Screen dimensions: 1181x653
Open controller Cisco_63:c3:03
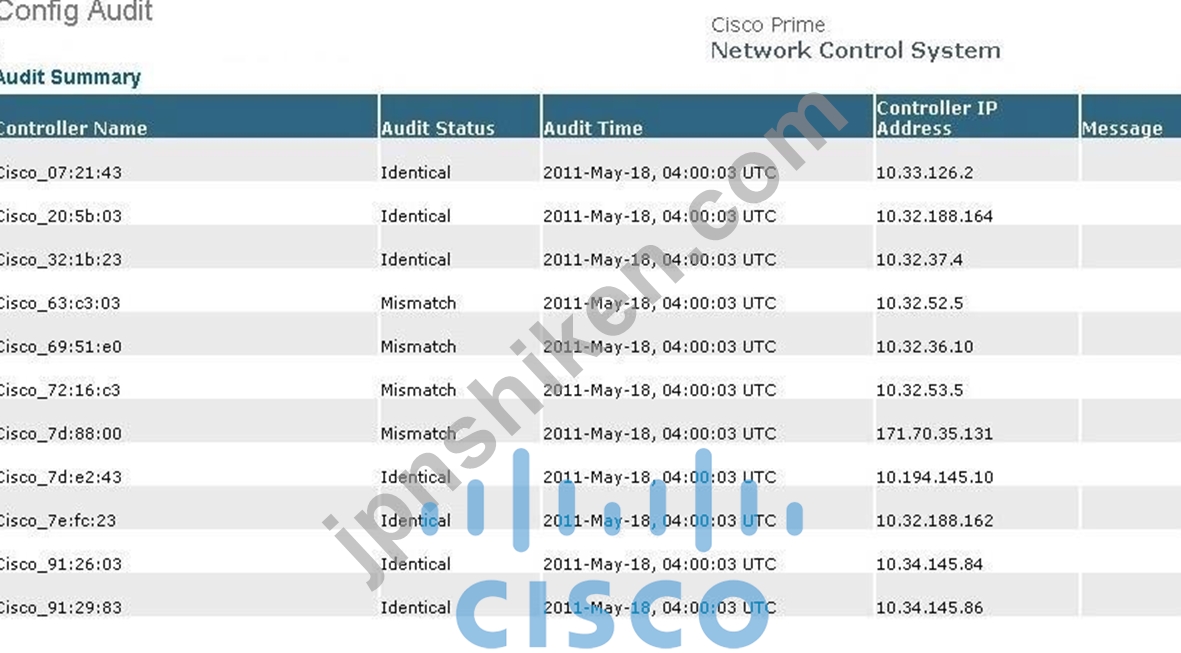[x=60, y=304]
